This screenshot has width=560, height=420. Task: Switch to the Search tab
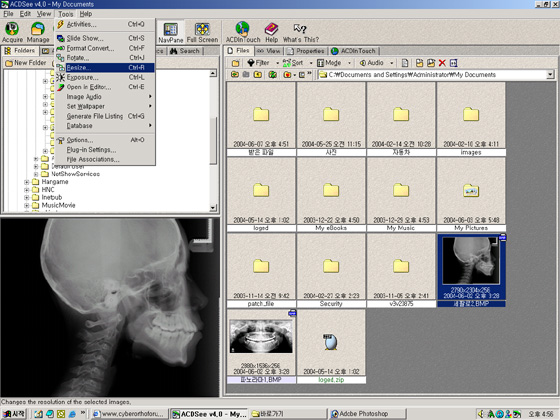(185, 51)
